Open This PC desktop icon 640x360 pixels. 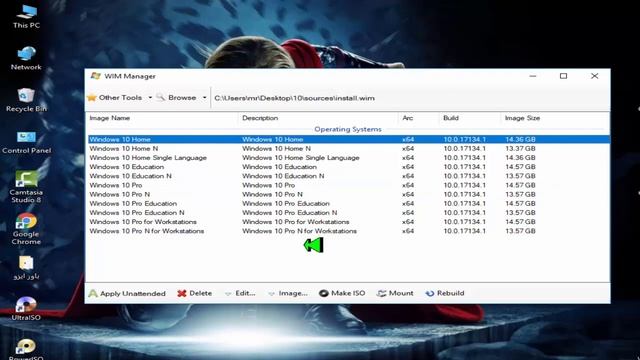(x=26, y=16)
